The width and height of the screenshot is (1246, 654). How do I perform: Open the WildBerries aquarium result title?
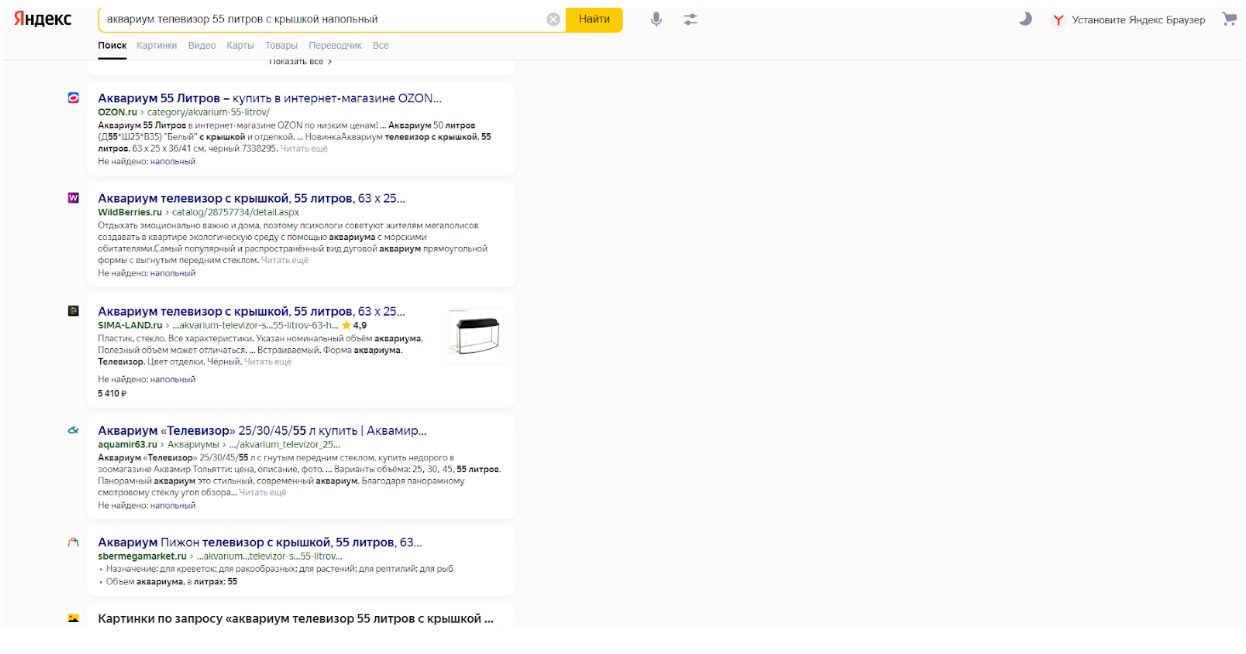click(x=252, y=198)
